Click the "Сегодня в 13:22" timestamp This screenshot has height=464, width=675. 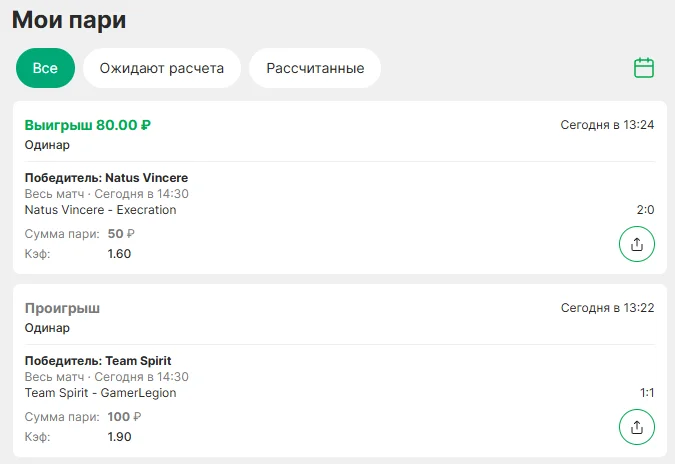tap(607, 308)
